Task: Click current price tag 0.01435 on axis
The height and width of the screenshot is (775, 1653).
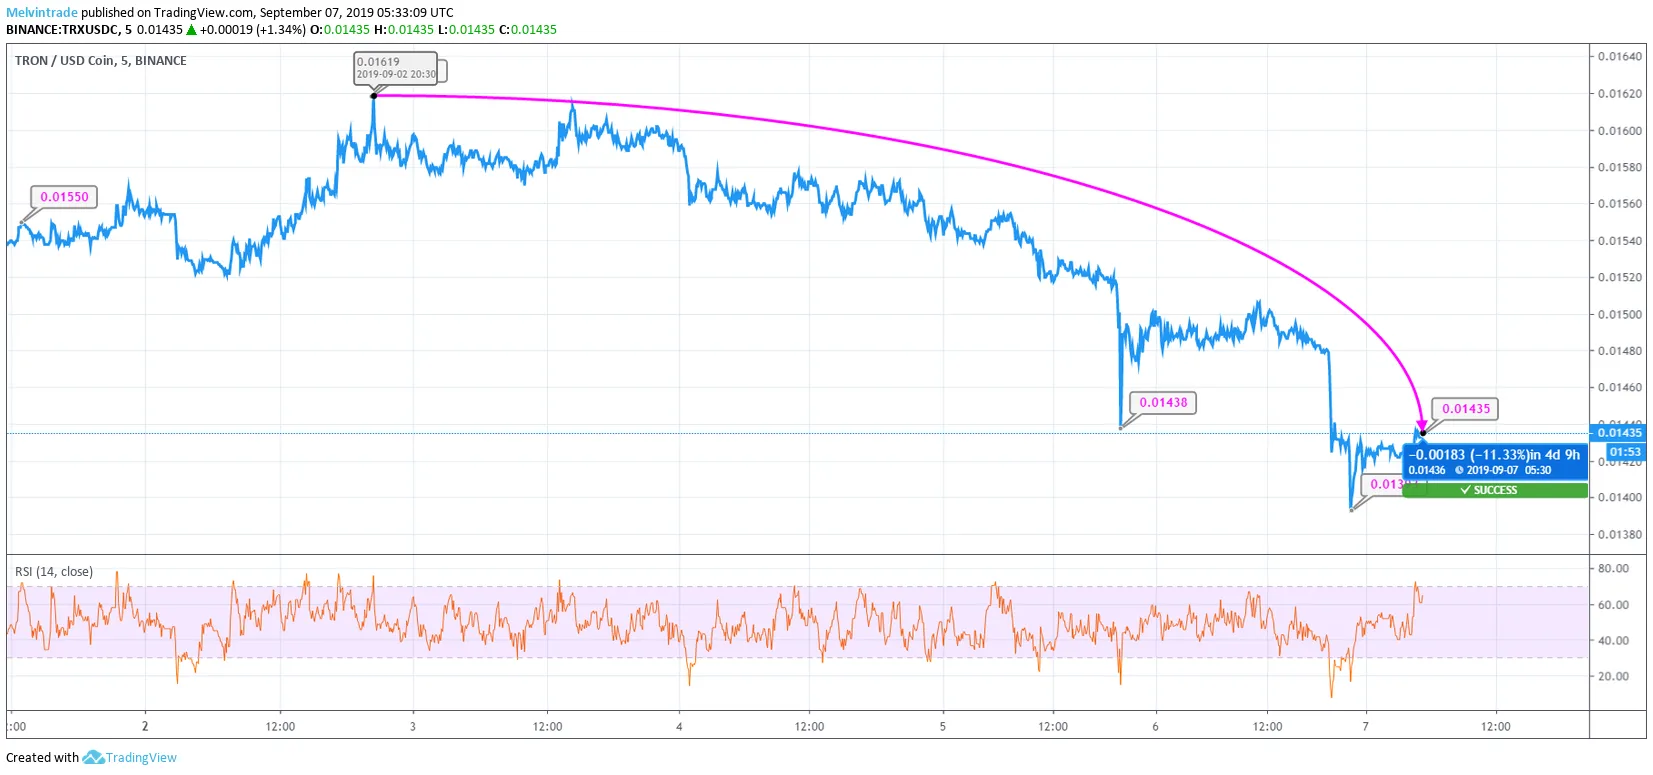Action: pyautogui.click(x=1618, y=432)
